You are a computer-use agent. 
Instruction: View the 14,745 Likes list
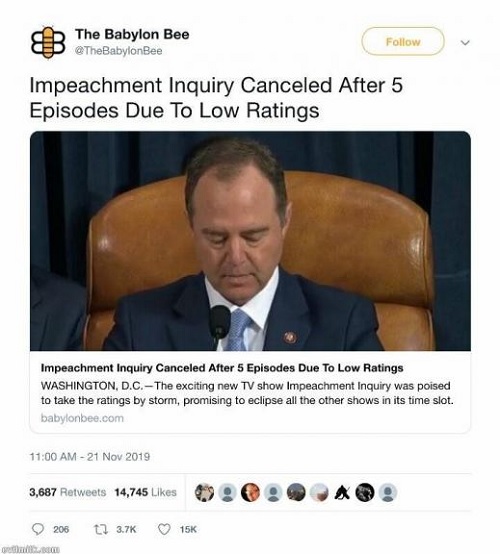[145, 492]
